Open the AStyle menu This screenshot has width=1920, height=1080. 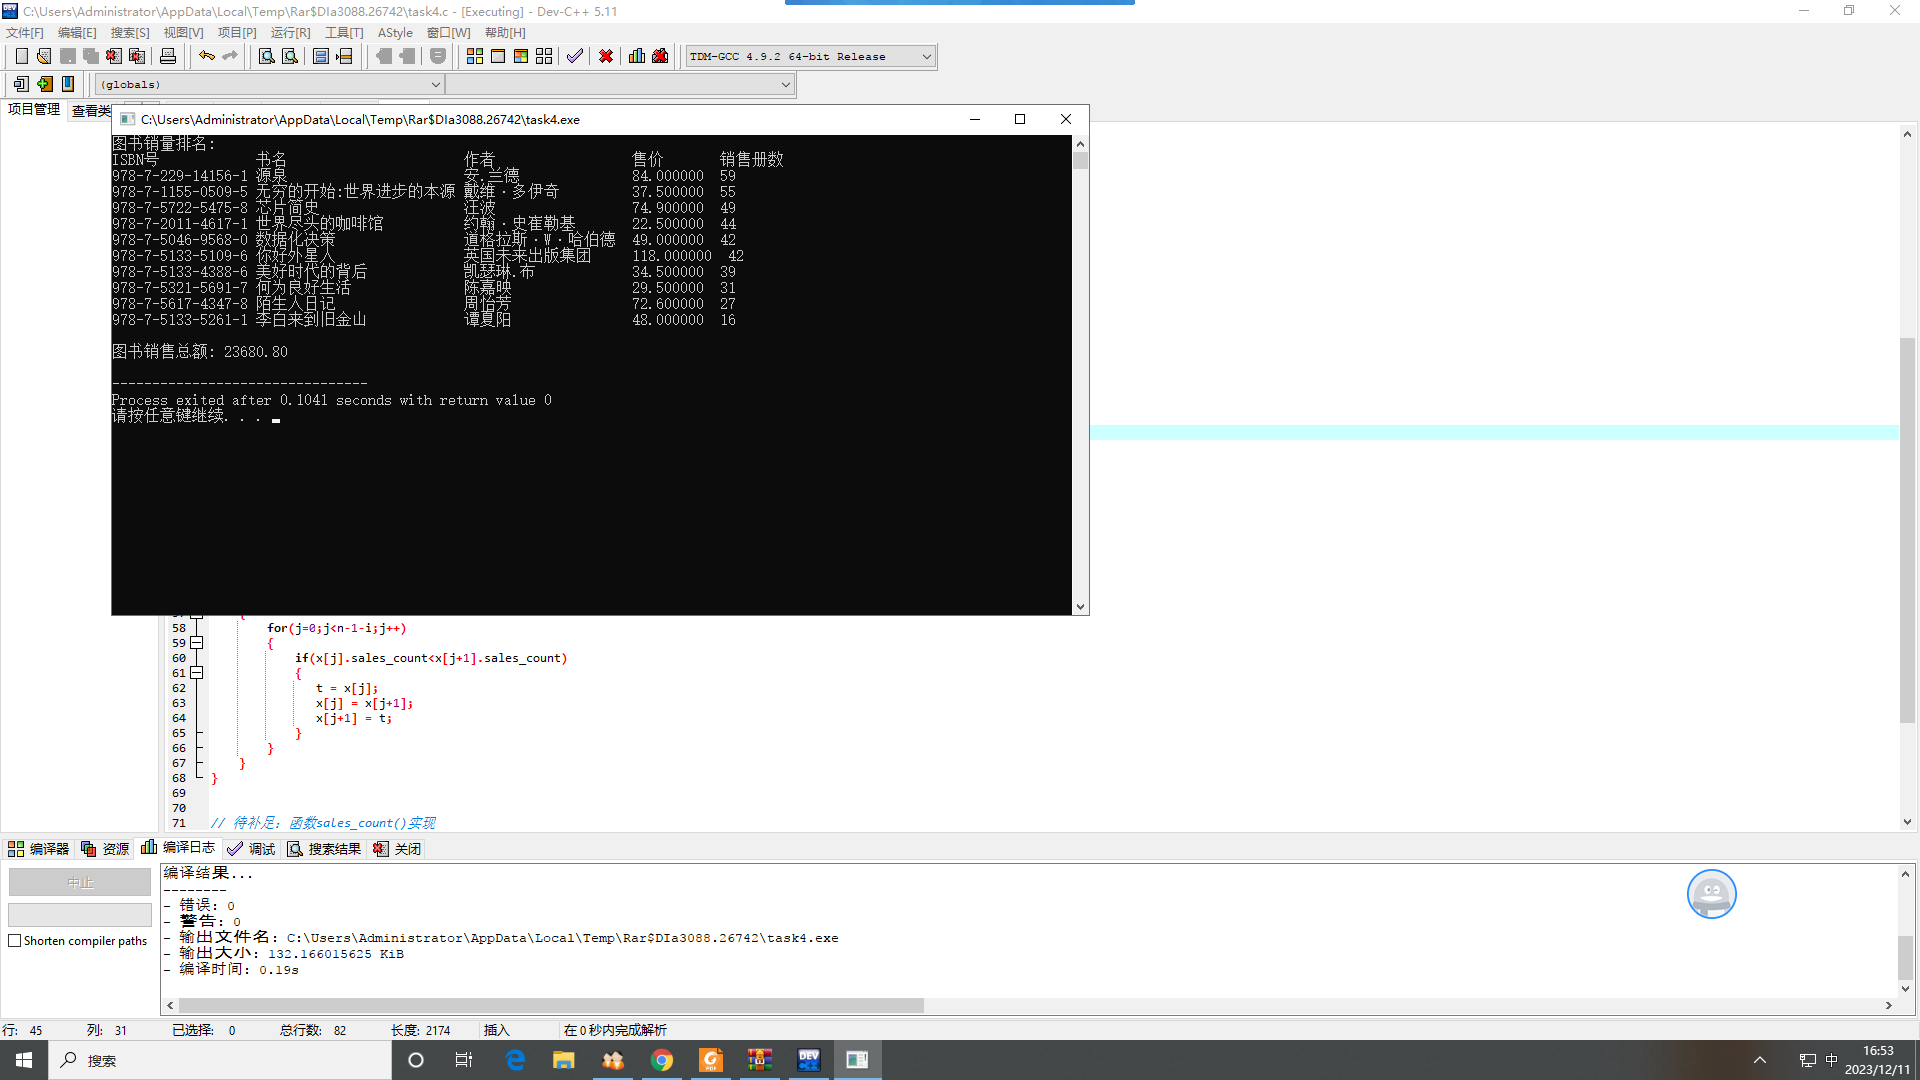(x=395, y=33)
